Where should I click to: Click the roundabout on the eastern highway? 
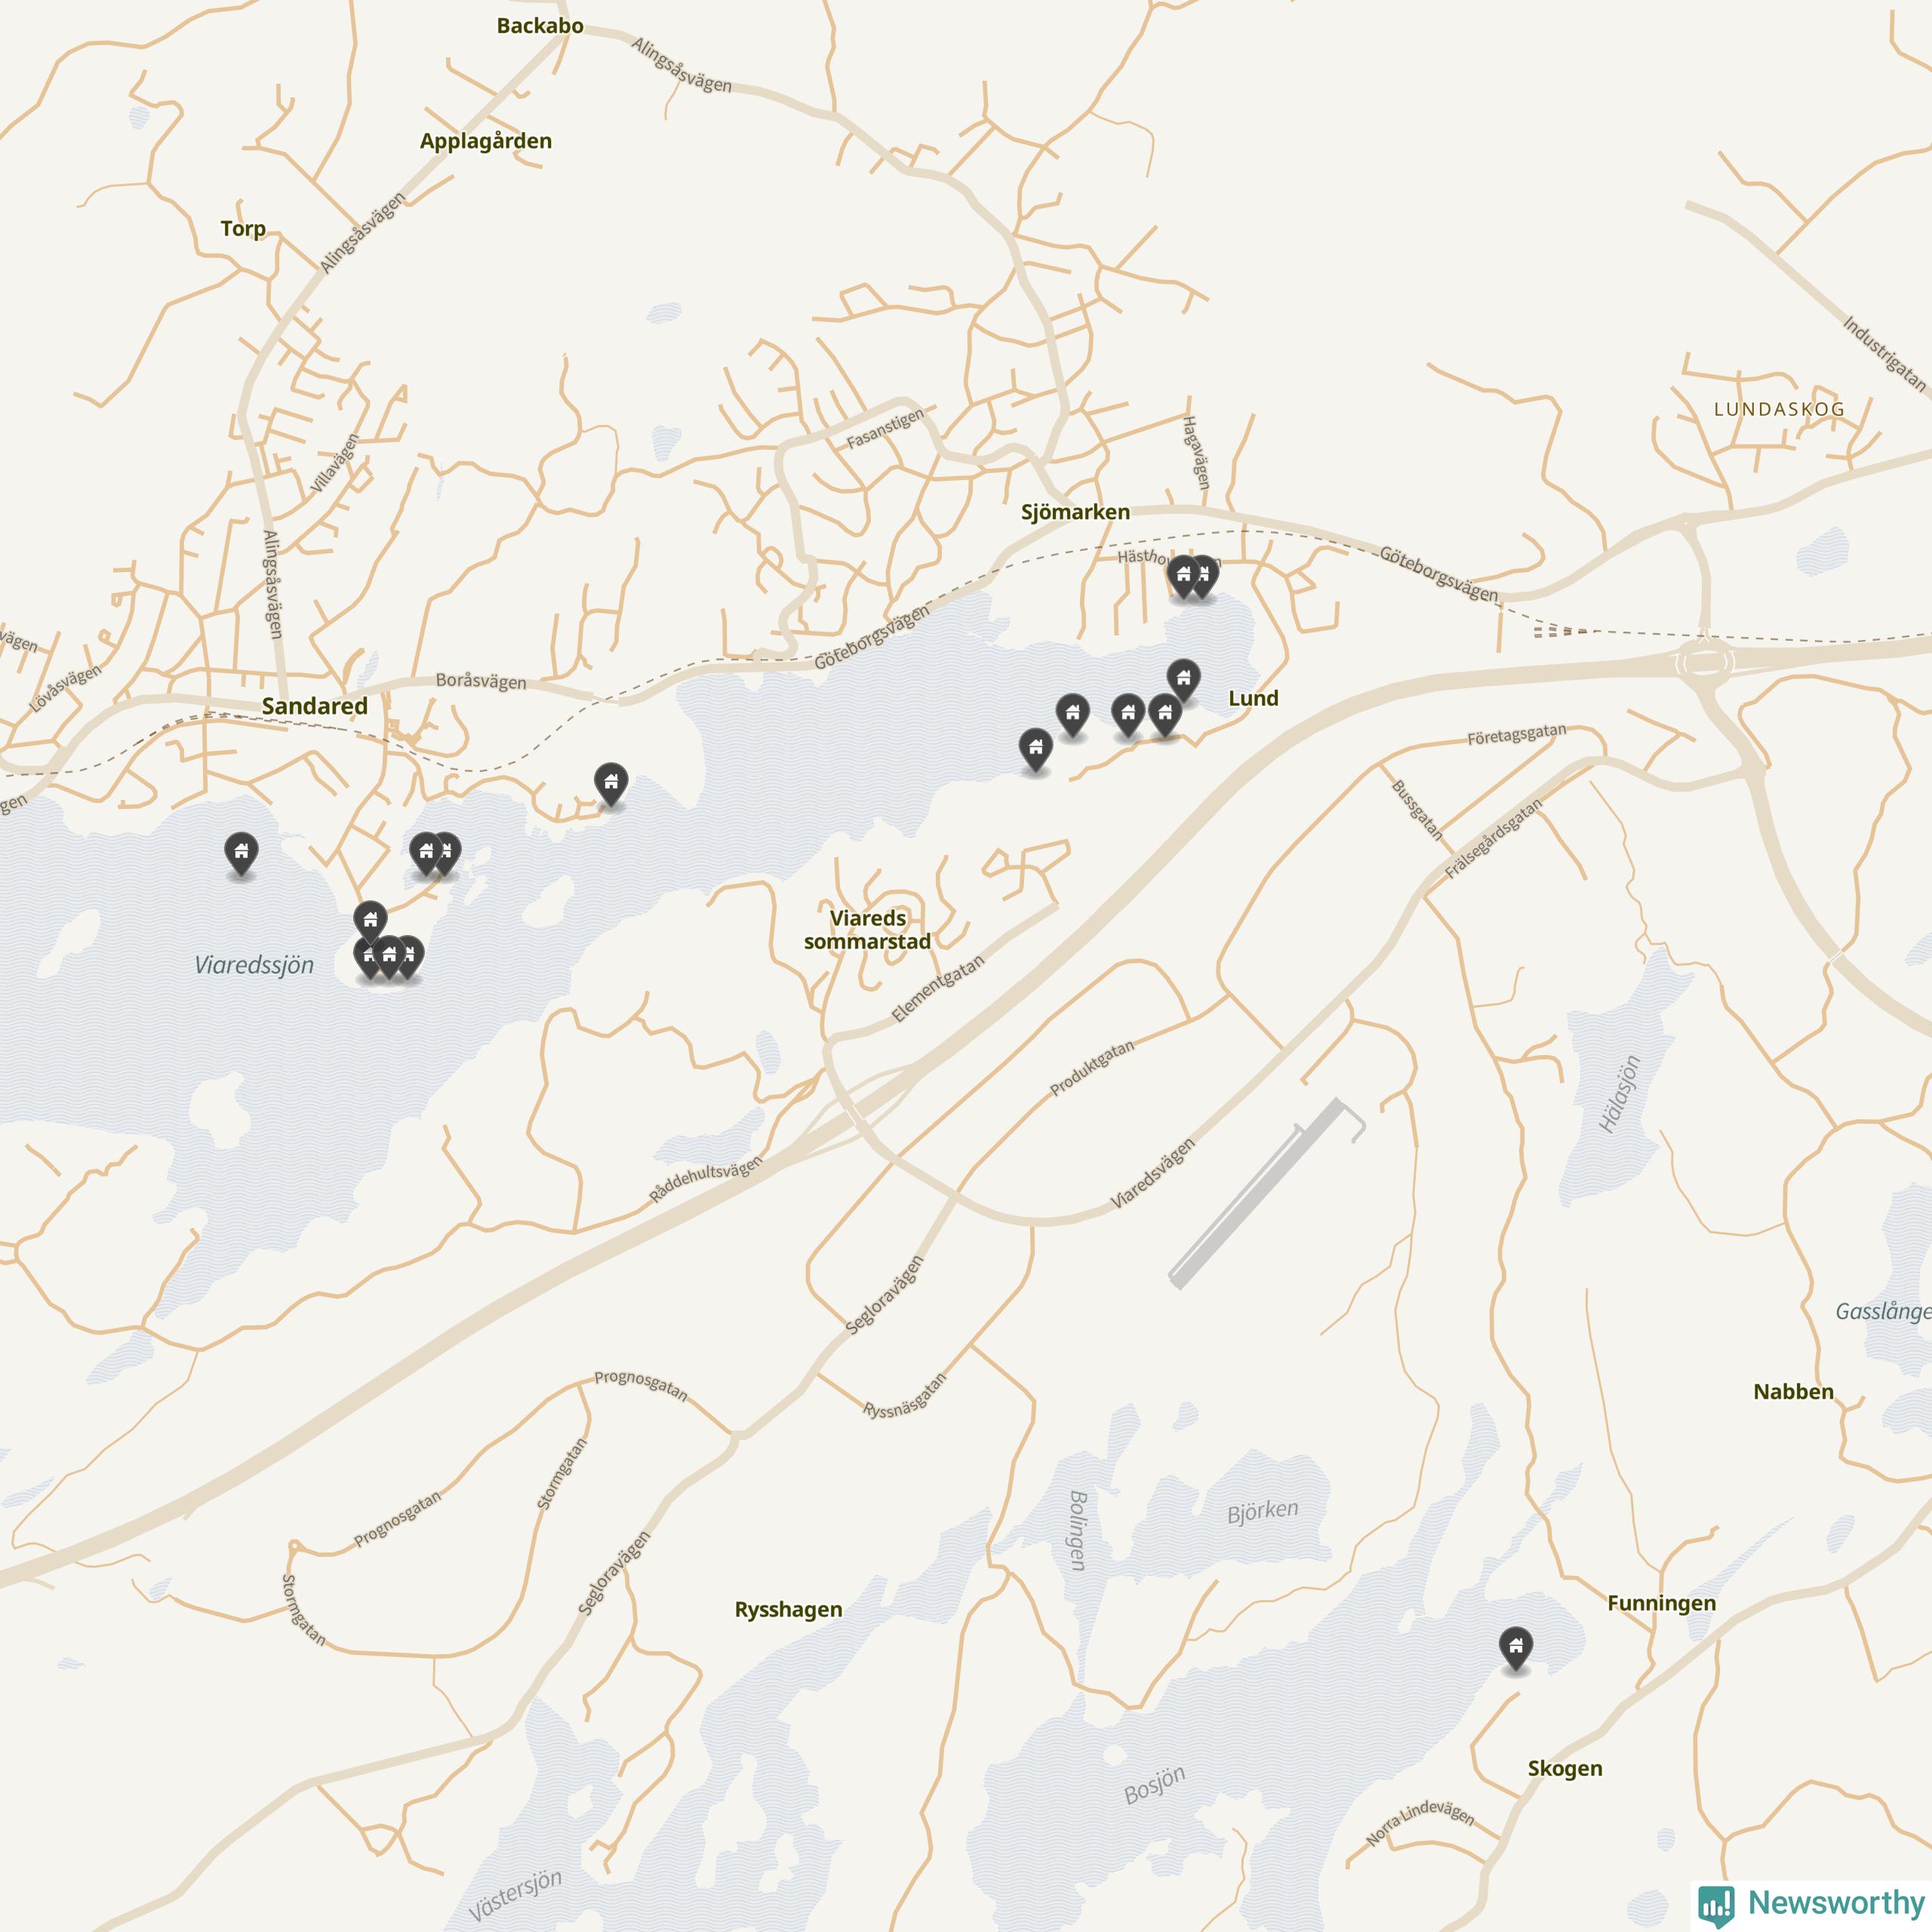1704,661
